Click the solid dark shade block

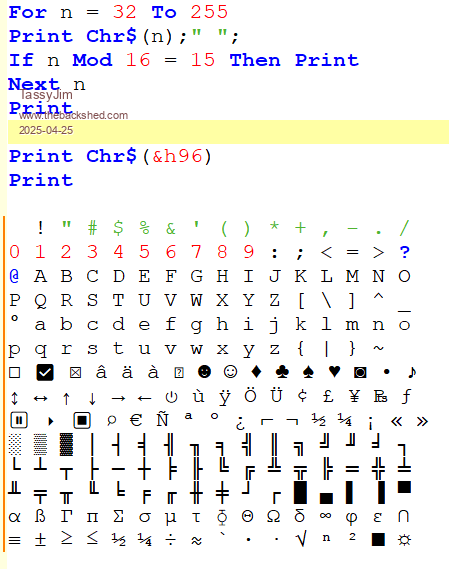tap(66, 445)
